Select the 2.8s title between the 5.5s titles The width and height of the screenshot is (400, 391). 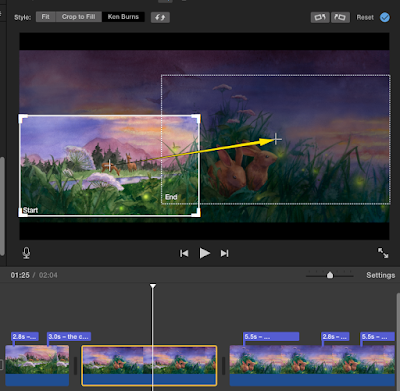(335, 337)
